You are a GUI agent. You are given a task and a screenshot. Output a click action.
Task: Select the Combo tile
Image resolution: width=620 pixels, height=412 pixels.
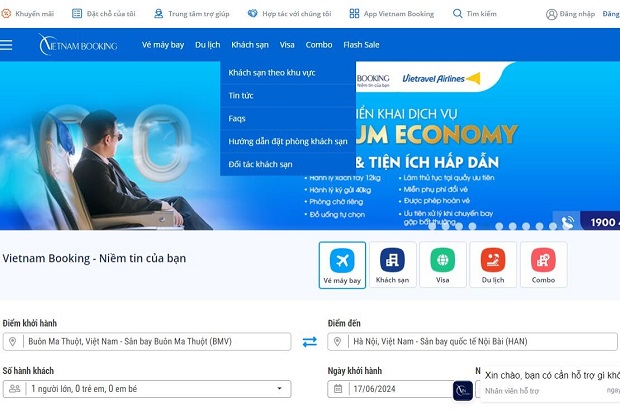543,265
